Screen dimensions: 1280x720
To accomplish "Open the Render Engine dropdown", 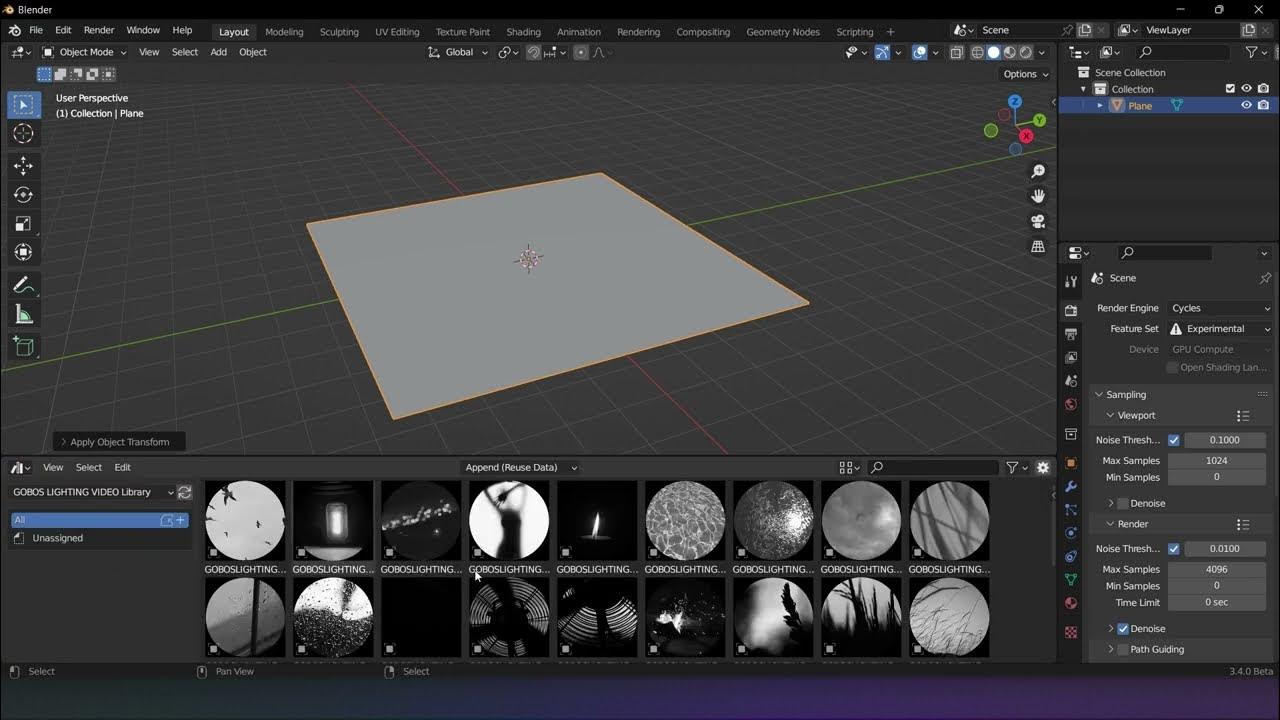I will pyautogui.click(x=1220, y=308).
